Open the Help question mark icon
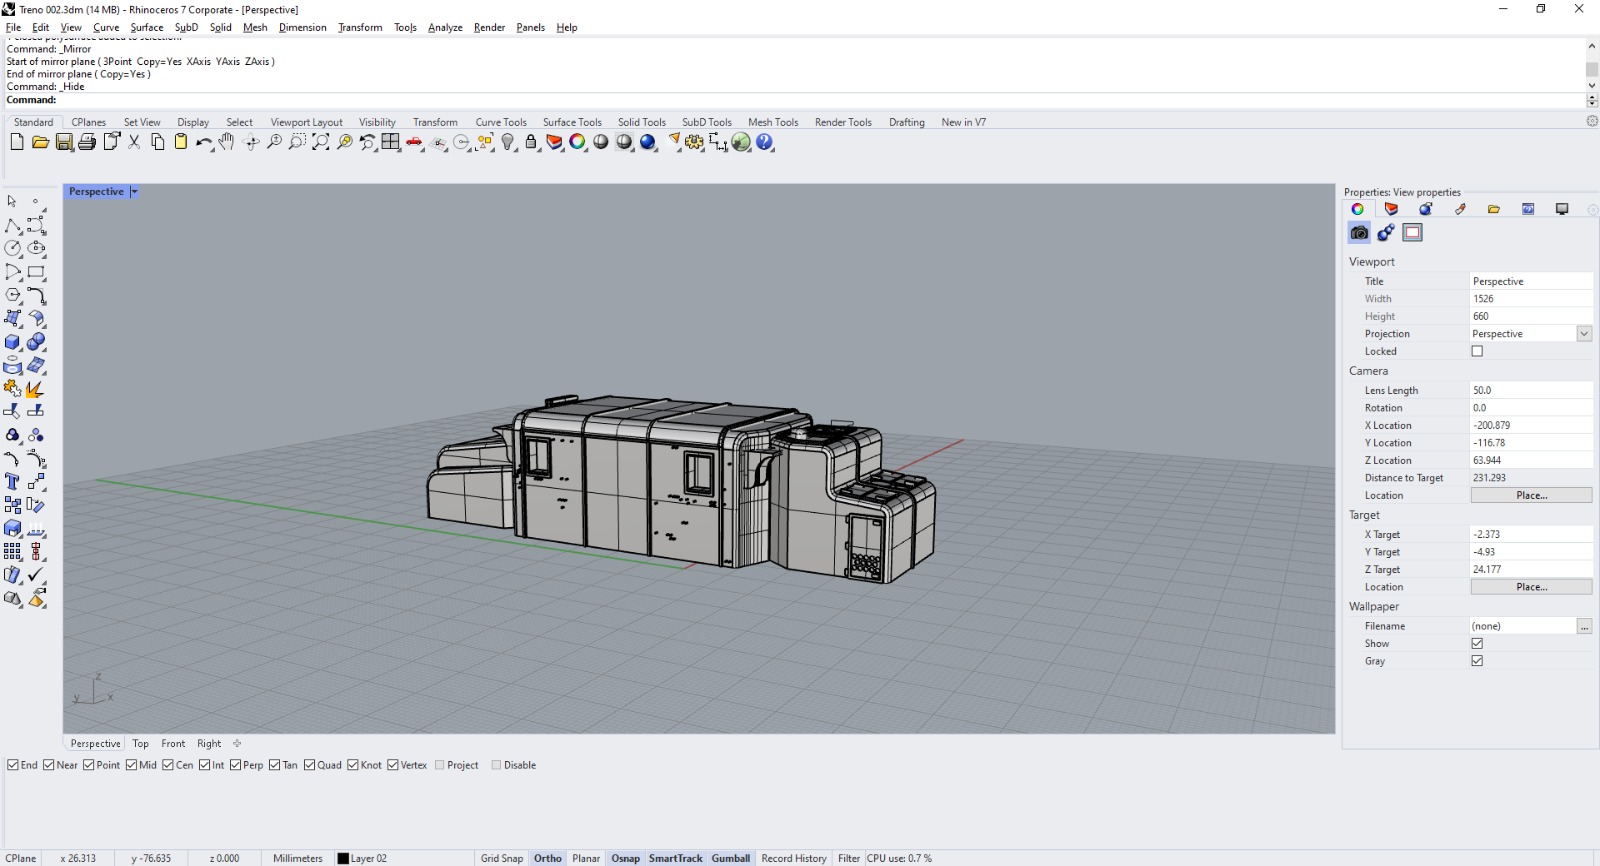The image size is (1600, 866). pos(765,142)
